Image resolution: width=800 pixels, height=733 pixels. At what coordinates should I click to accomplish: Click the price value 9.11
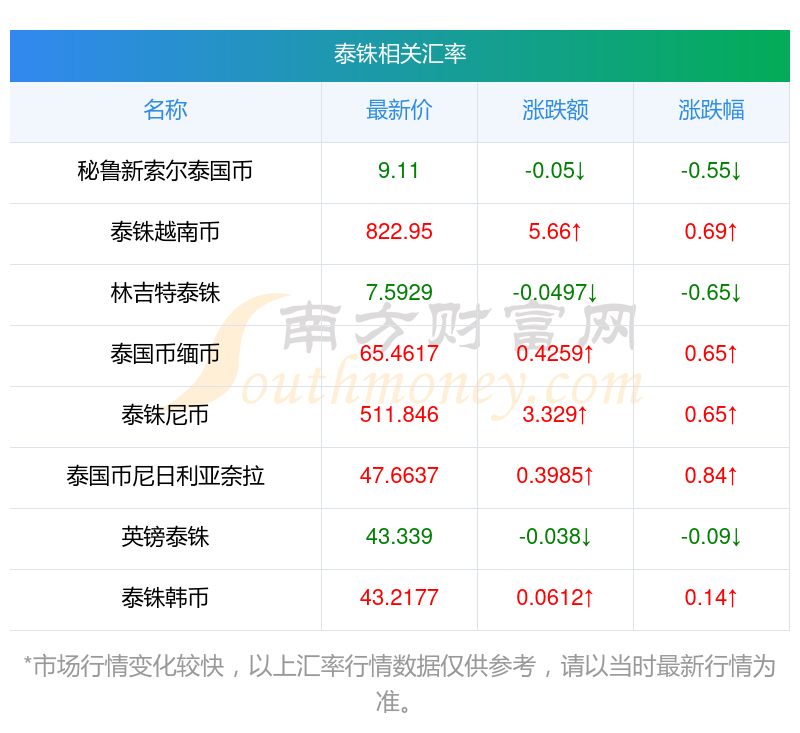click(398, 170)
